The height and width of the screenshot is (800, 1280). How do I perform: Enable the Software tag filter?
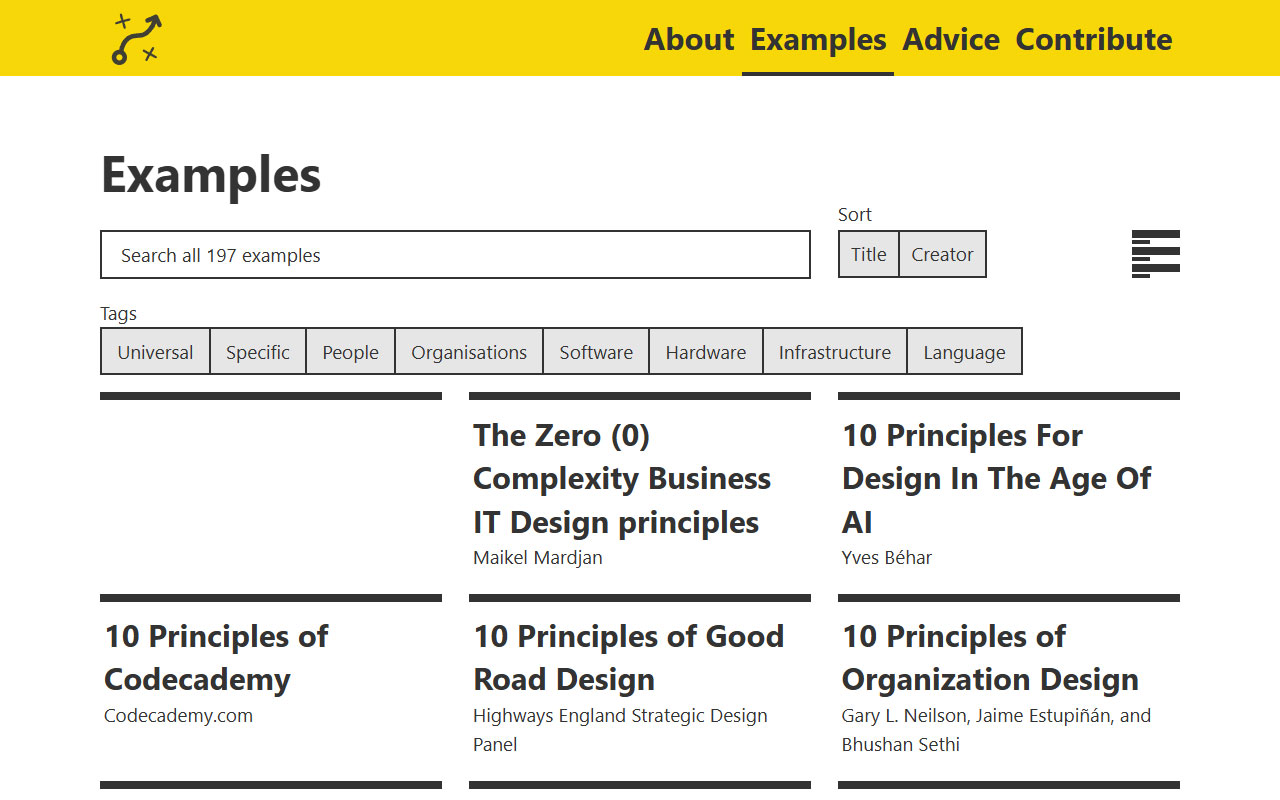pyautogui.click(x=596, y=351)
